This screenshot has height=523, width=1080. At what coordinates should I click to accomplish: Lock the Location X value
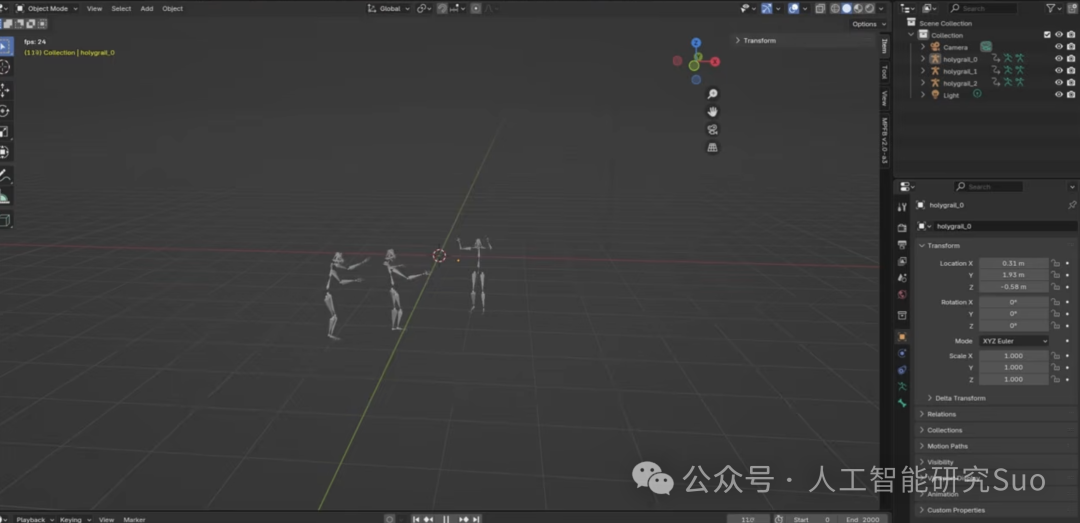(x=1055, y=263)
